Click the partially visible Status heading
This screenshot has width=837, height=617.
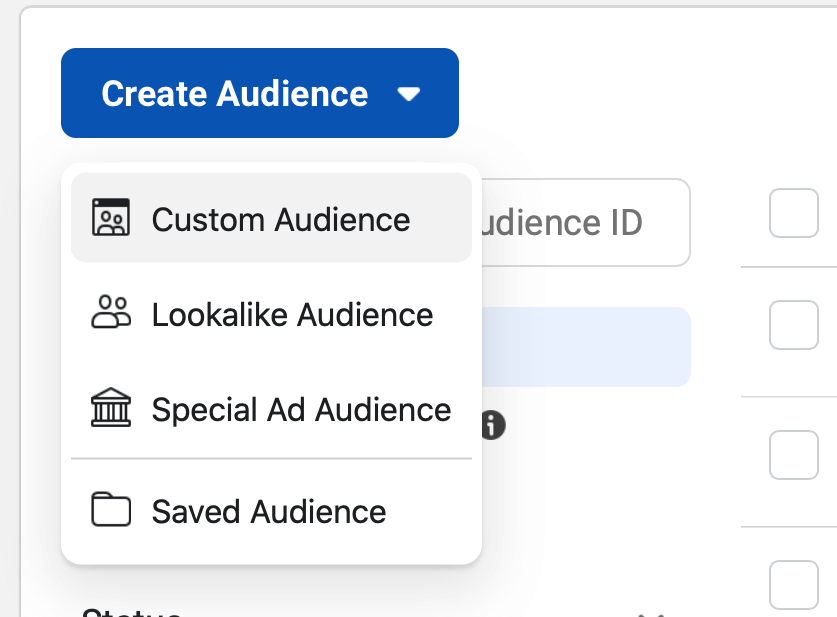[x=132, y=612]
